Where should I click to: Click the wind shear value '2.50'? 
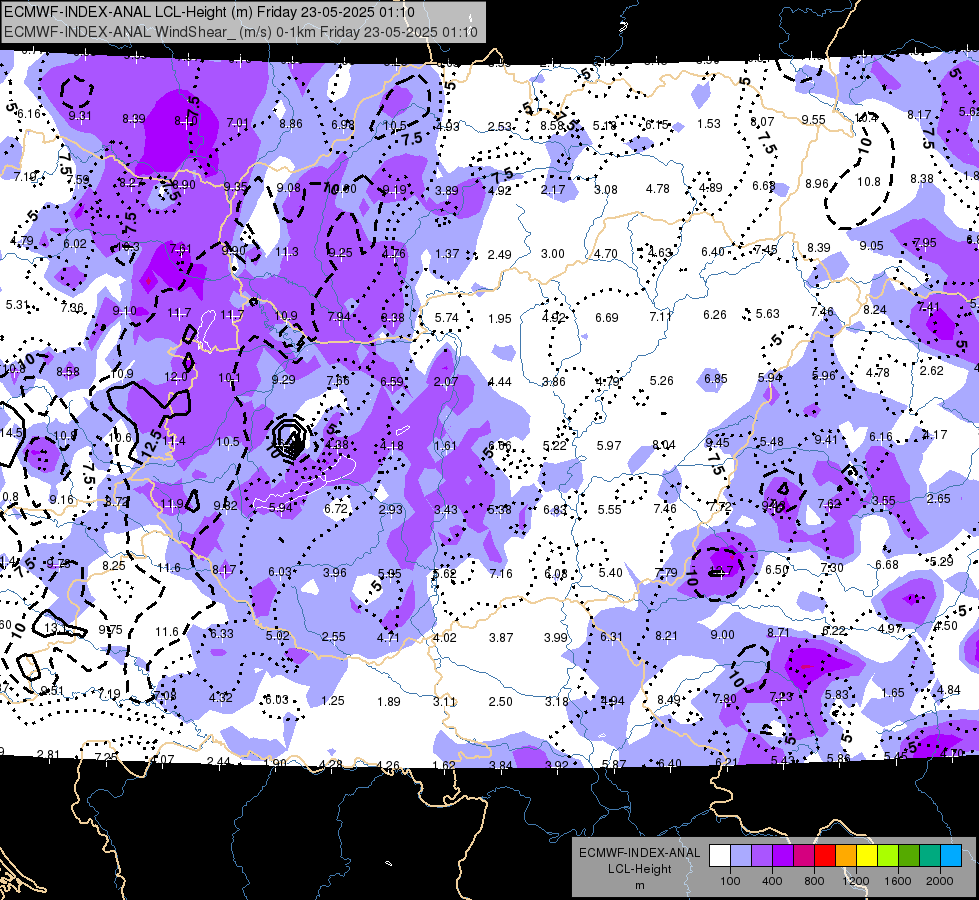click(500, 702)
